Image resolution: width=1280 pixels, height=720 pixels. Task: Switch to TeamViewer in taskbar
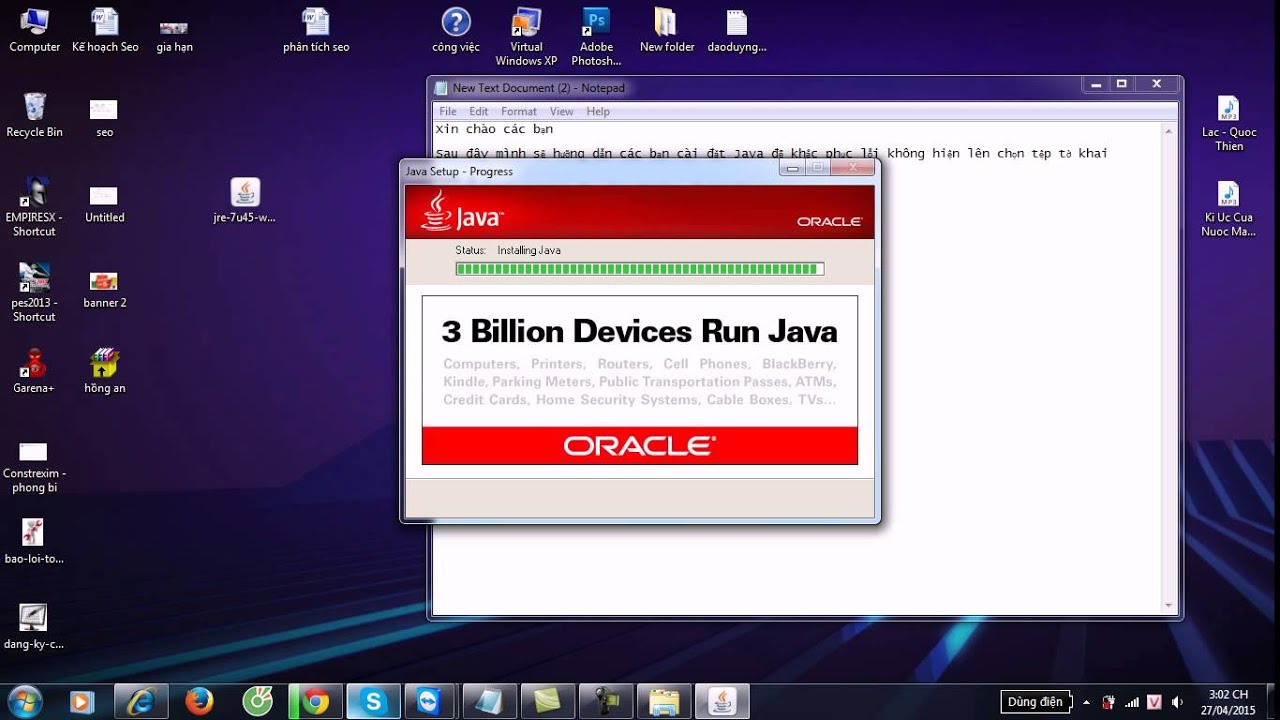click(x=432, y=702)
